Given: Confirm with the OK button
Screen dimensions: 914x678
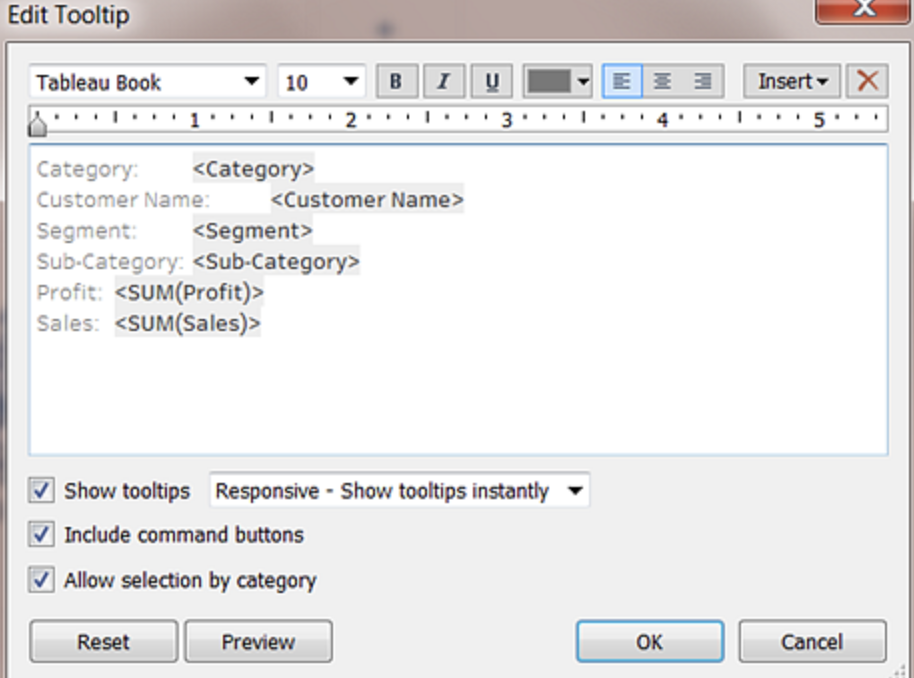Looking at the screenshot, I should [650, 641].
